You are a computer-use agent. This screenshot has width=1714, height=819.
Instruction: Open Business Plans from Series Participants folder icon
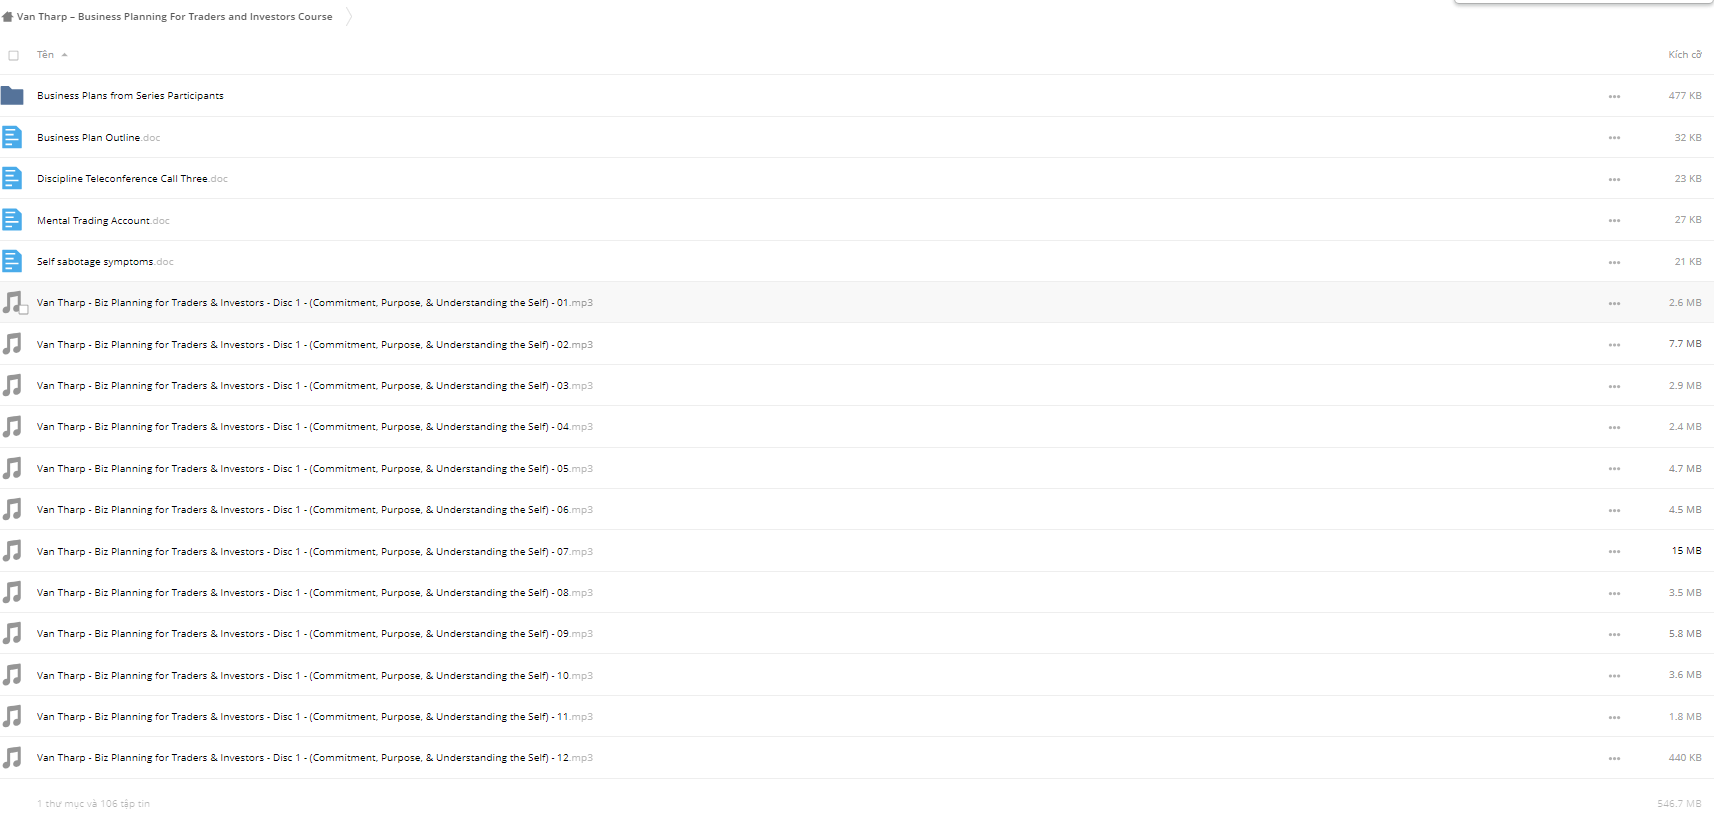point(12,96)
